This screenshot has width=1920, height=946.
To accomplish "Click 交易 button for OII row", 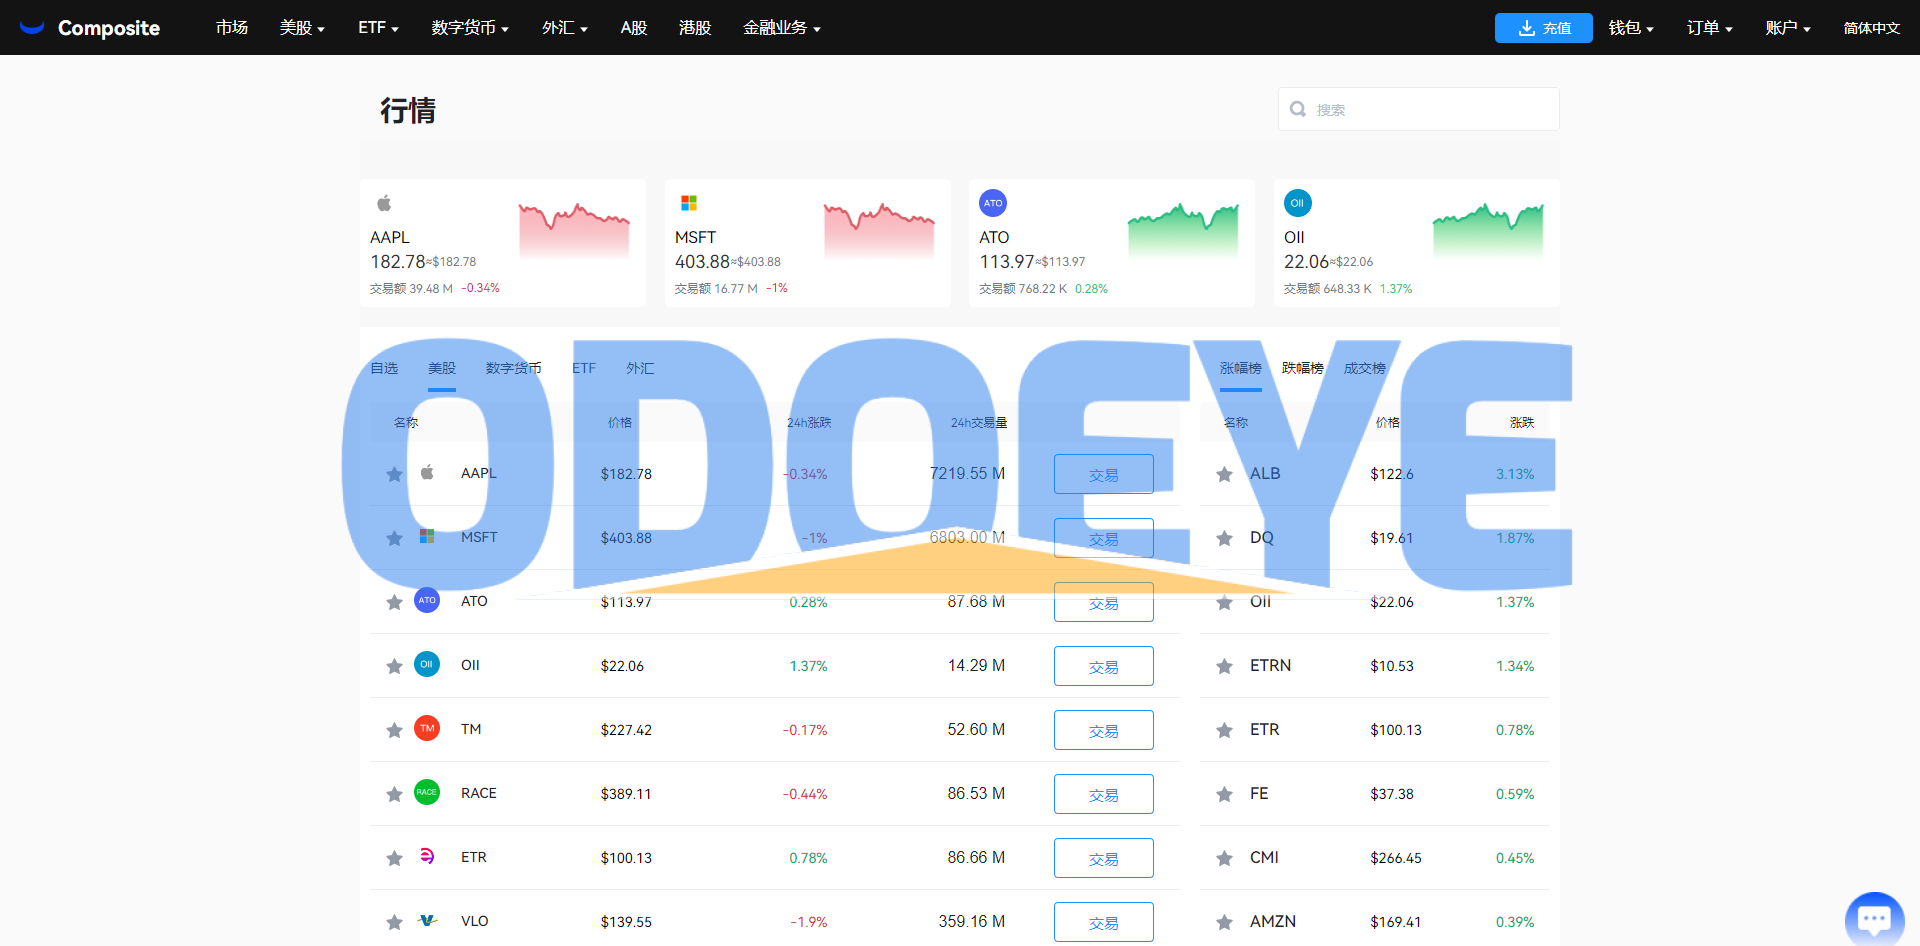I will coord(1104,666).
